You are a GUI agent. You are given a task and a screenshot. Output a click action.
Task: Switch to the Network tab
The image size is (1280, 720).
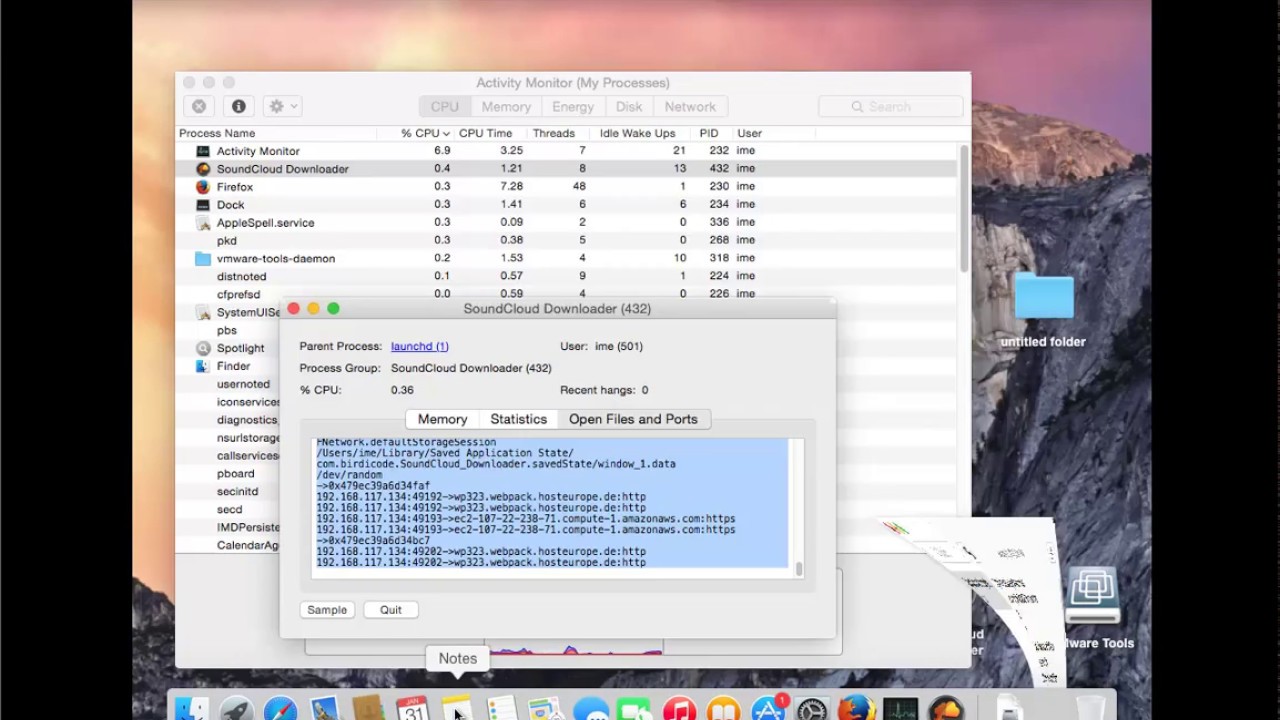point(690,107)
